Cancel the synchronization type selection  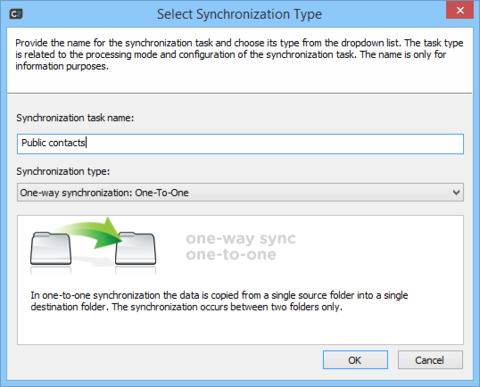click(430, 360)
